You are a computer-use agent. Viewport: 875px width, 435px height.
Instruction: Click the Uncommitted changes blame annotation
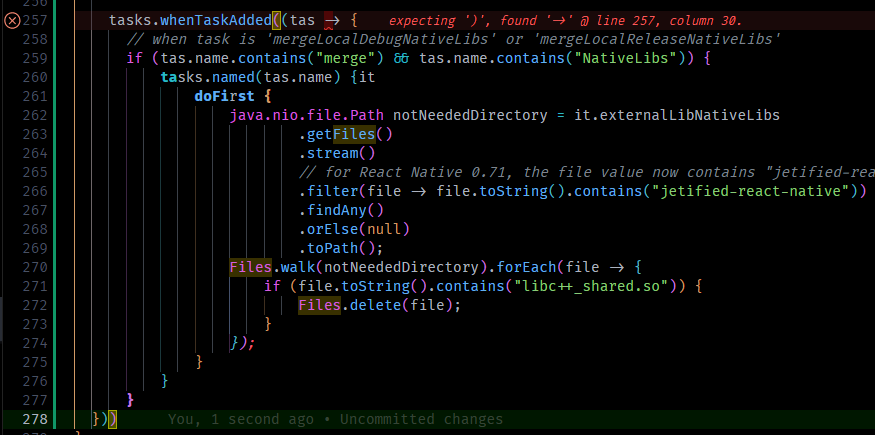pyautogui.click(x=335, y=419)
